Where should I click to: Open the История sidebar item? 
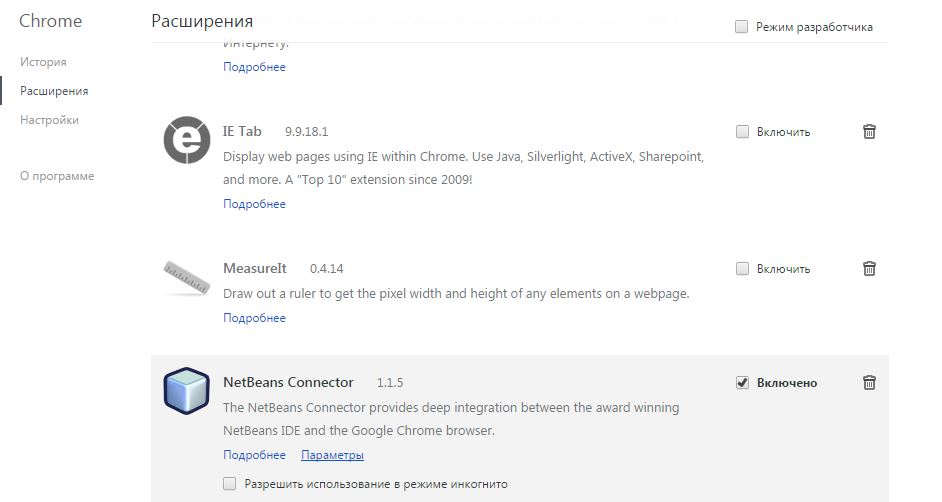tap(43, 62)
